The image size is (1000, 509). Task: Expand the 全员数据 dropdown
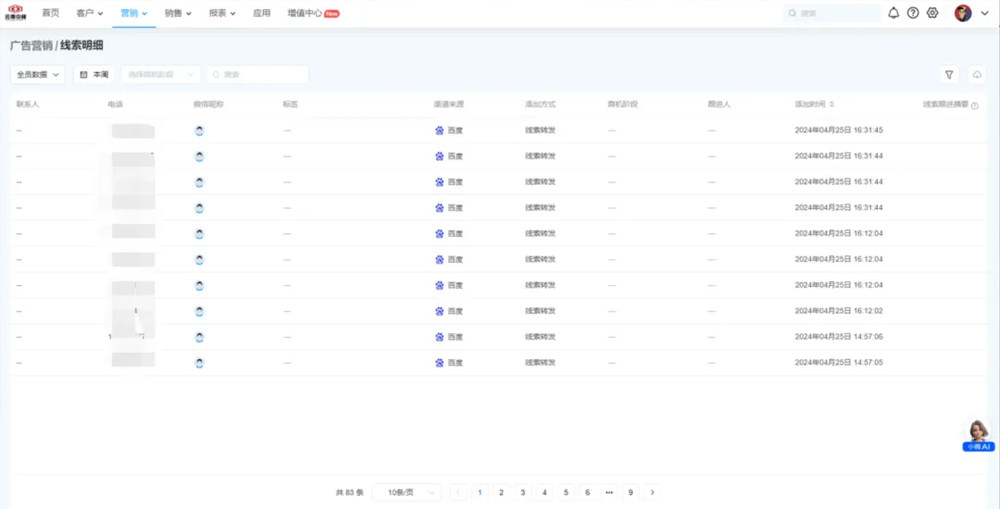(38, 75)
